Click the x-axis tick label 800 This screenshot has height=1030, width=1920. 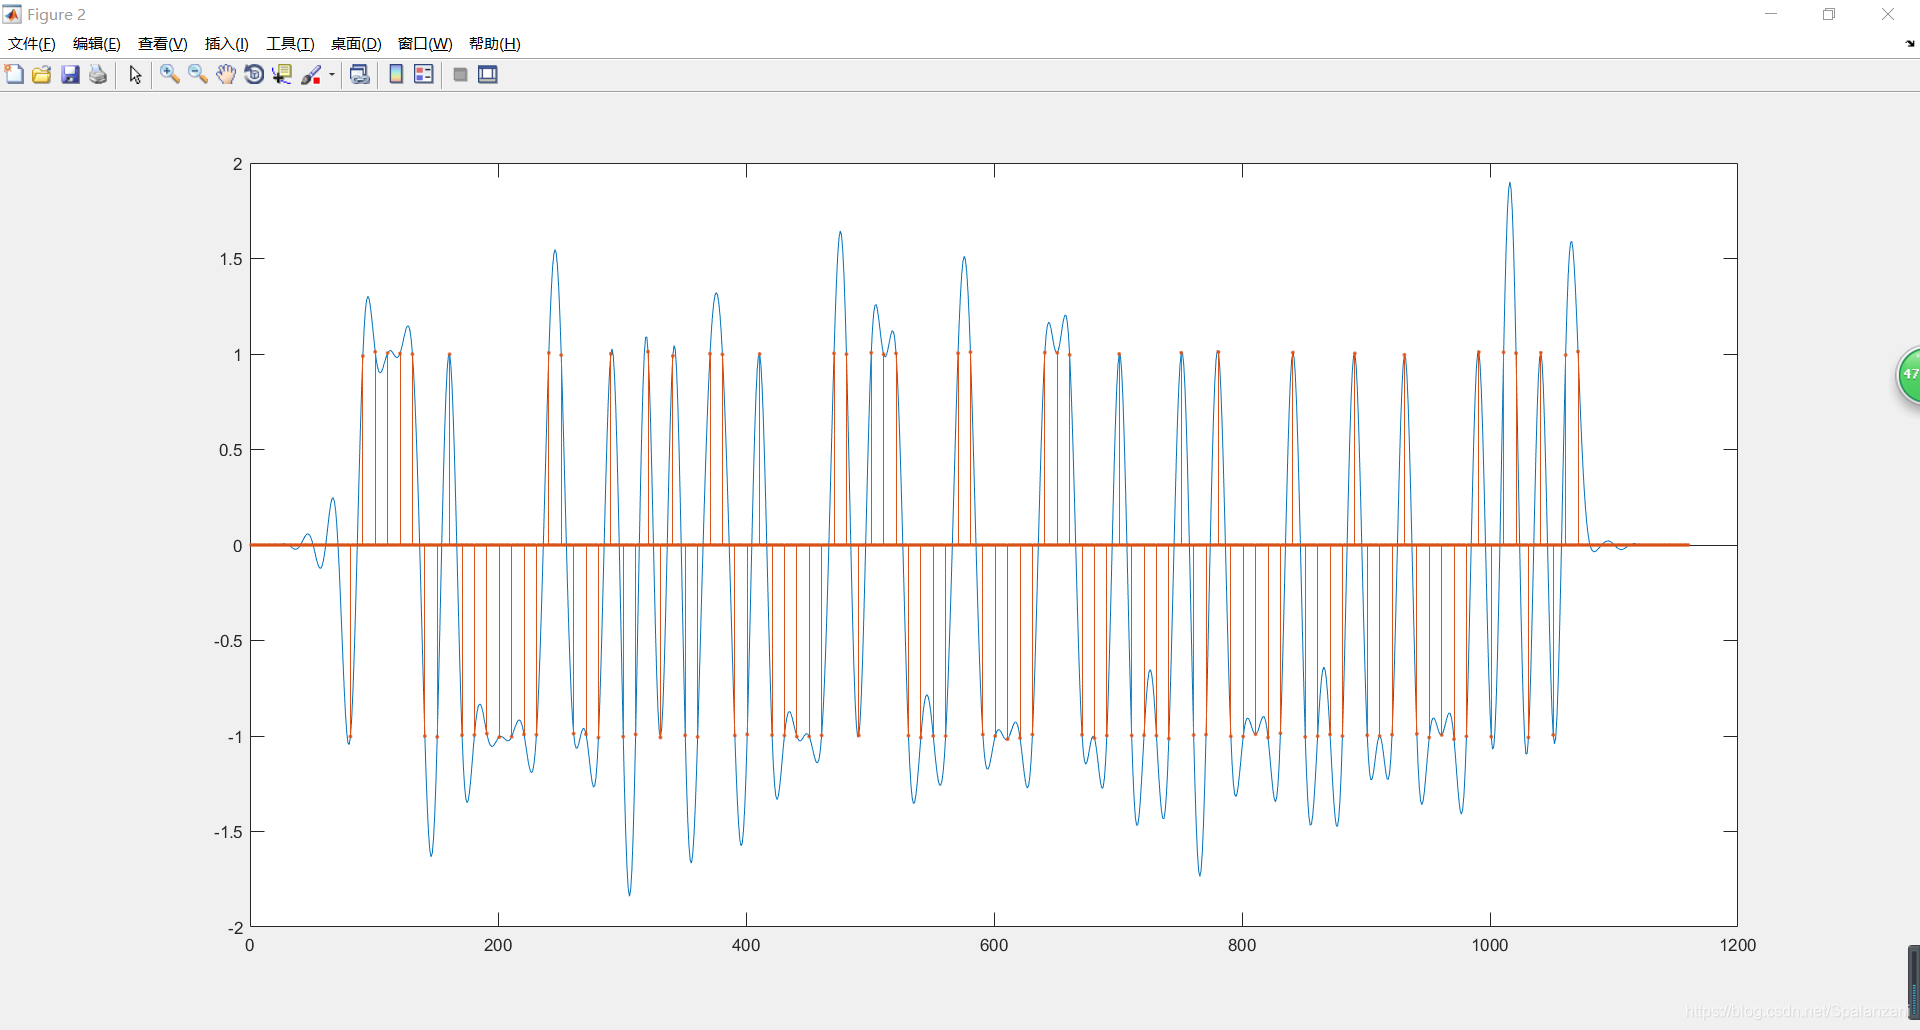point(1242,945)
